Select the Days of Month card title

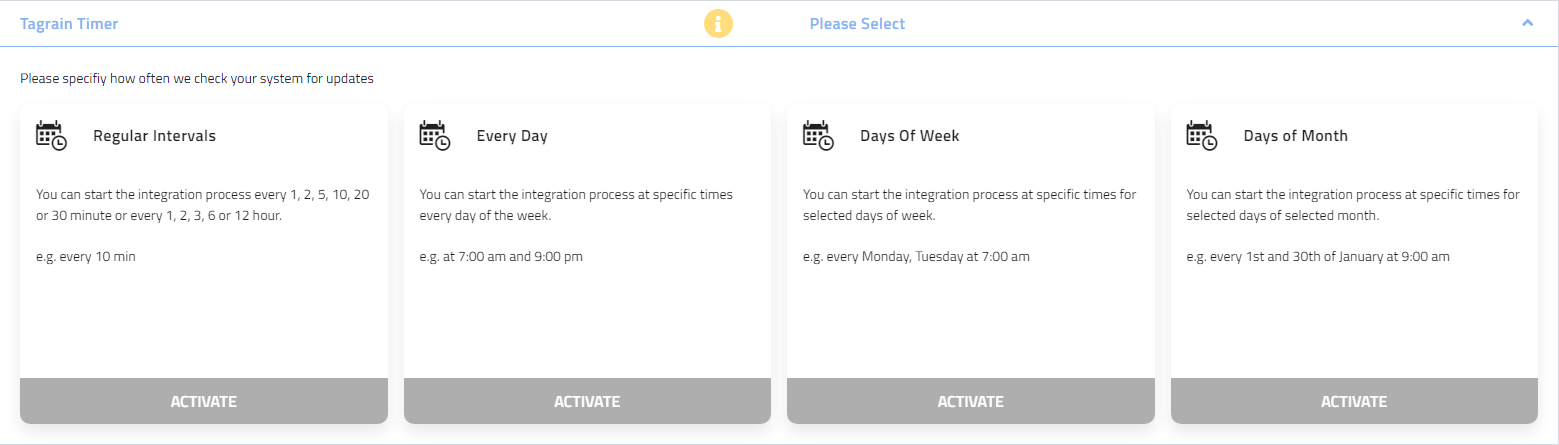[1295, 136]
